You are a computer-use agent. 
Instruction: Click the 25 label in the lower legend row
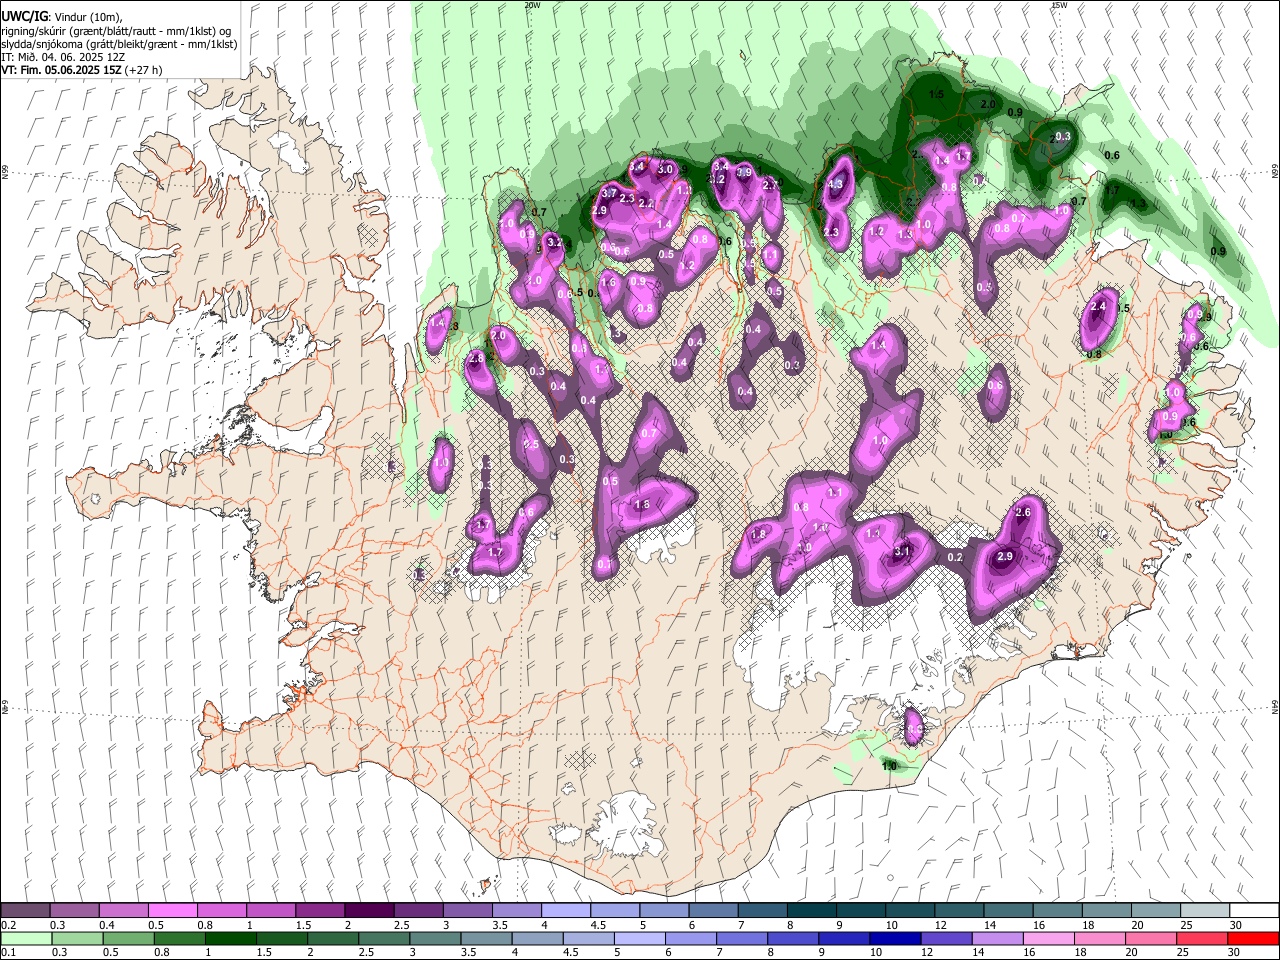pyautogui.click(x=1184, y=953)
